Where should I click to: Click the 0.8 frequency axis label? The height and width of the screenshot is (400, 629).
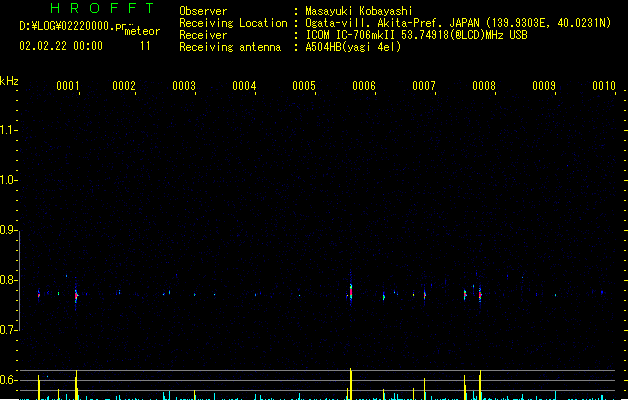pyautogui.click(x=7, y=280)
